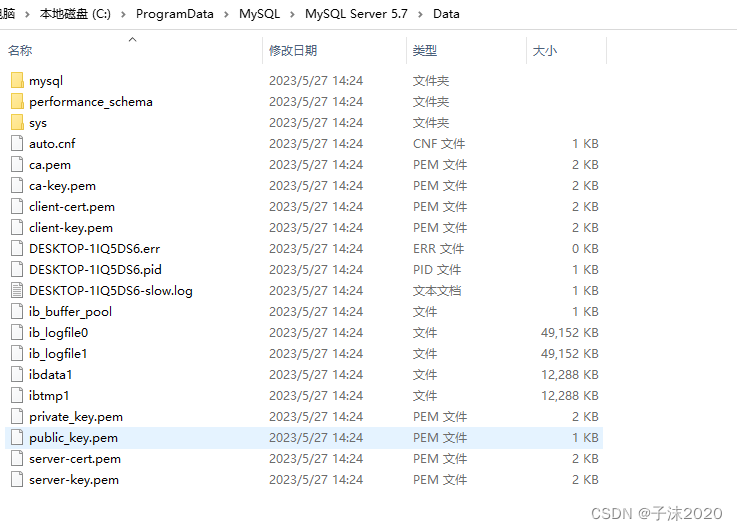Screen dimensions: 737x530
Task: Click the mysql folder icon
Action: point(17,80)
